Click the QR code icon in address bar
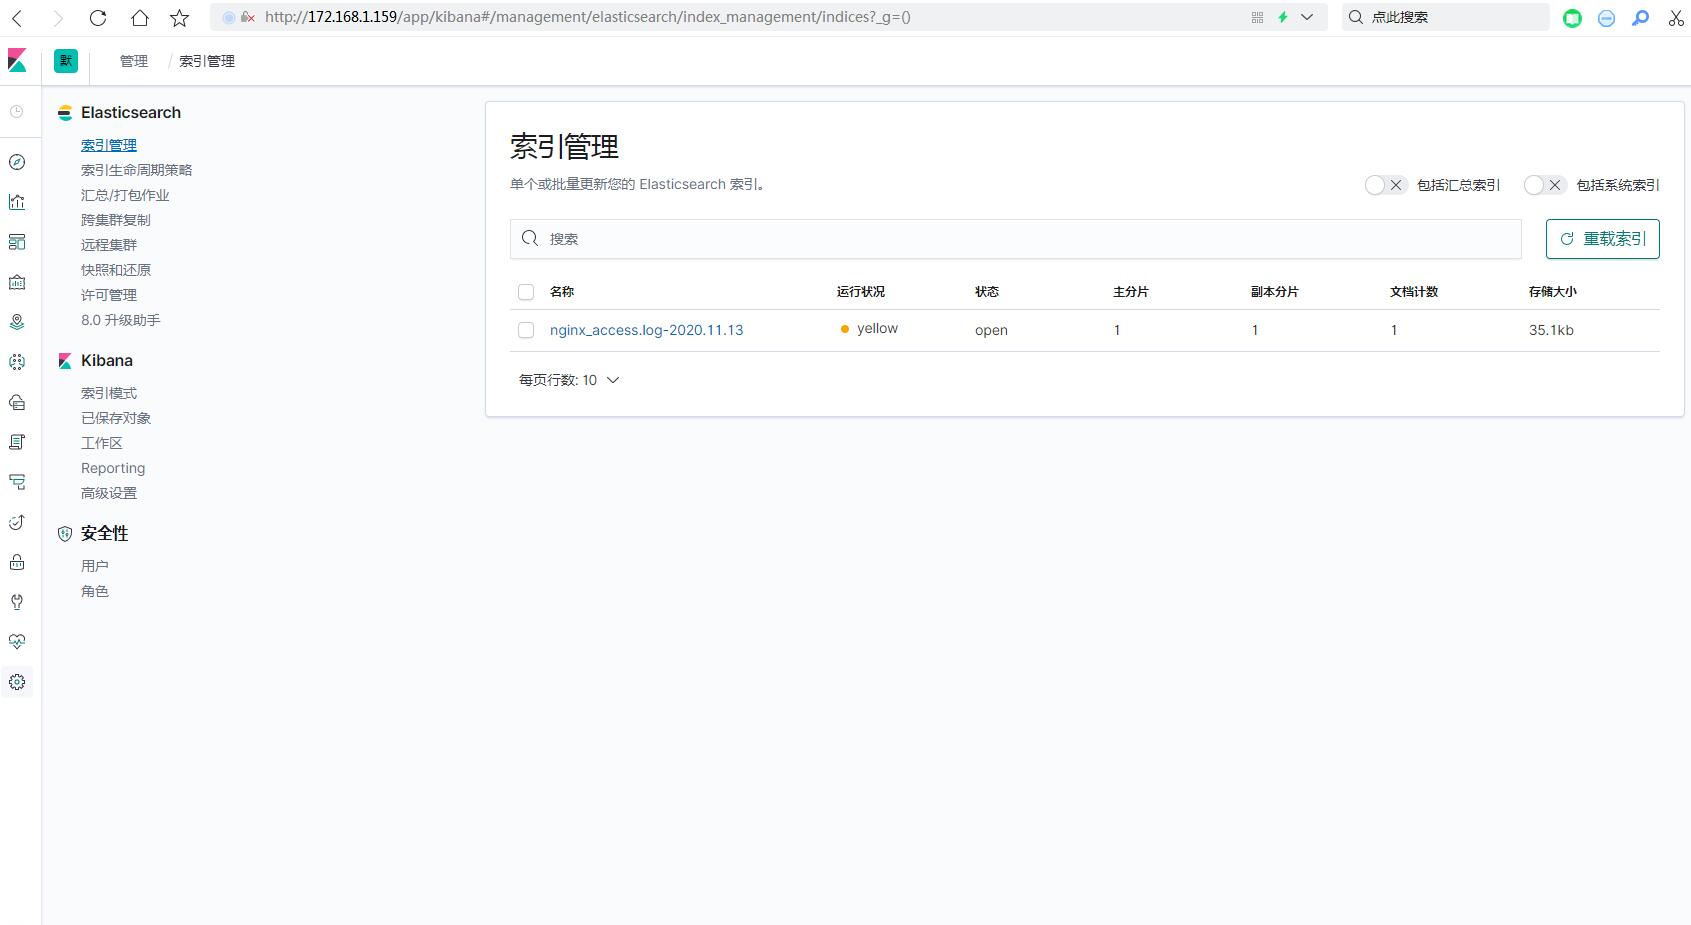Viewport: 1691px width, 925px height. click(x=1257, y=17)
